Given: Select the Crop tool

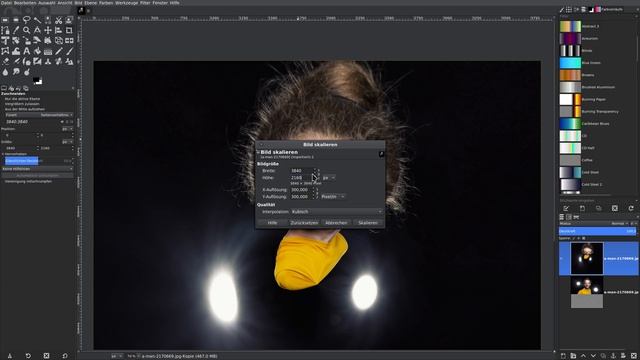Looking at the screenshot, I should pyautogui.click(x=69, y=30).
